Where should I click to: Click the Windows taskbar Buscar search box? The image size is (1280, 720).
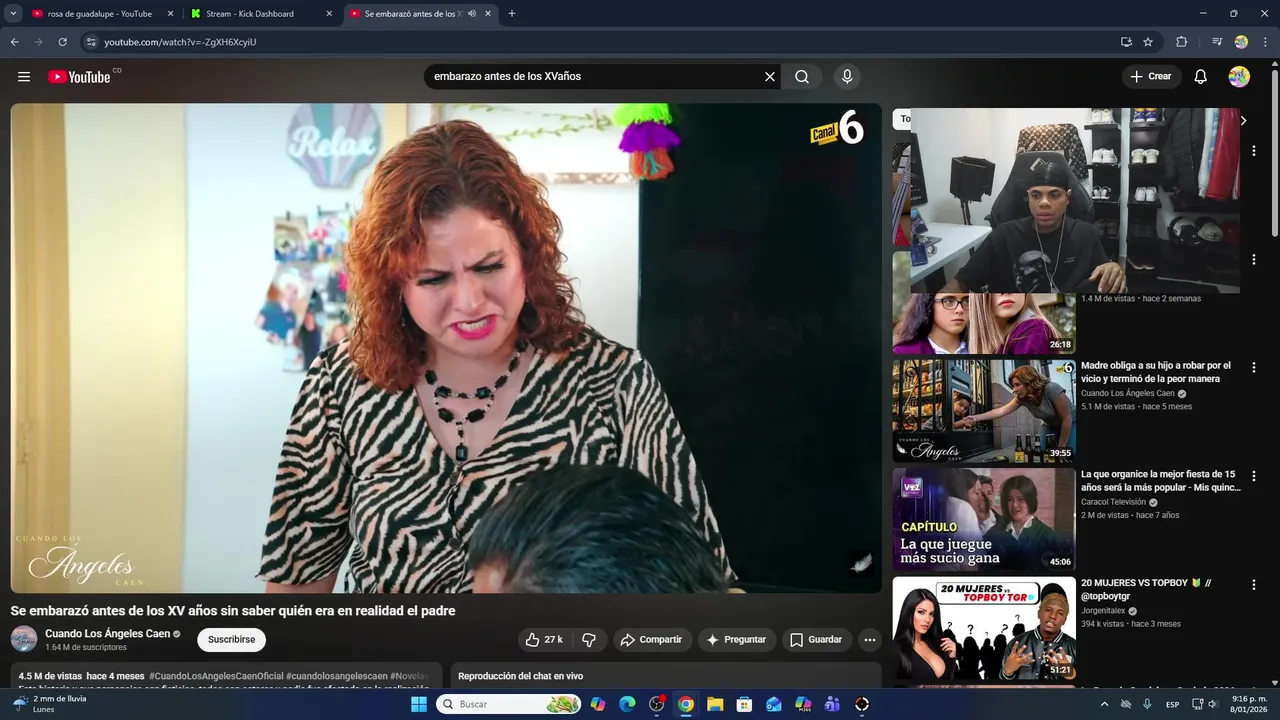[510, 704]
